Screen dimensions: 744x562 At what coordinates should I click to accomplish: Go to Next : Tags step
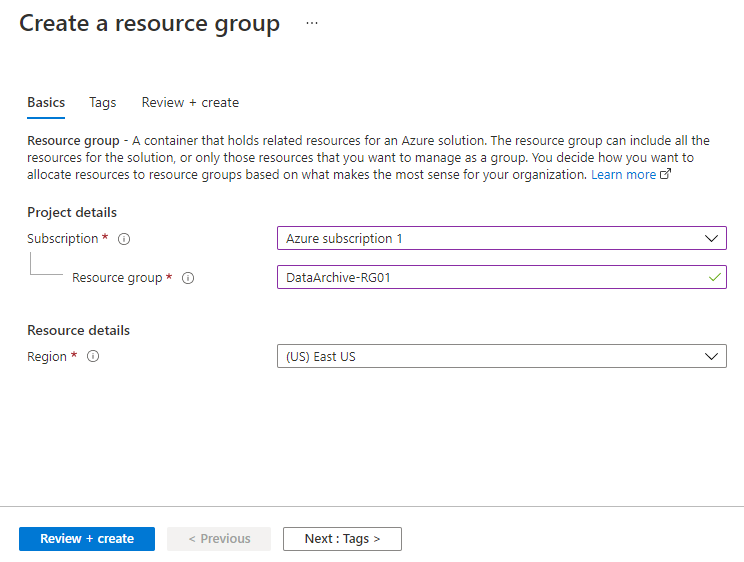(342, 539)
